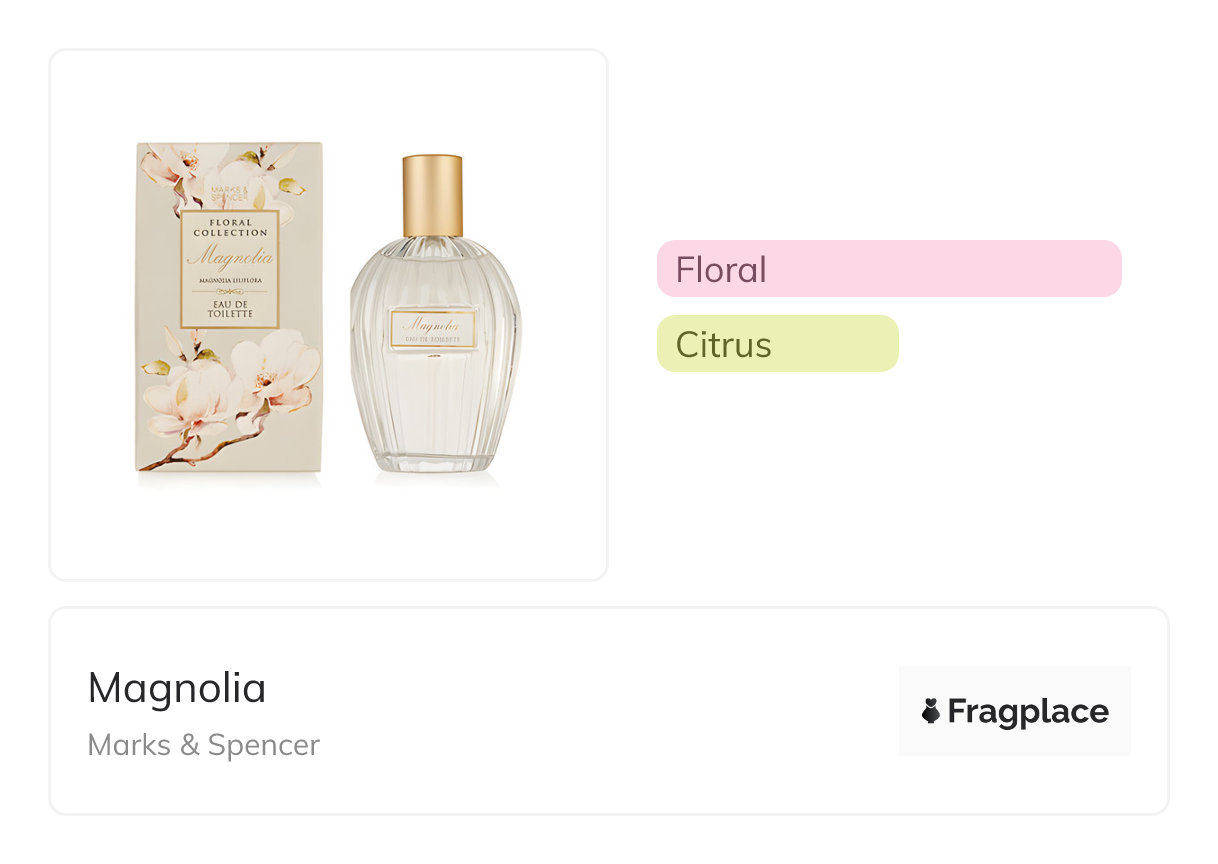Click the Floral Collection label on the box
The width and height of the screenshot is (1218, 864).
pyautogui.click(x=230, y=227)
